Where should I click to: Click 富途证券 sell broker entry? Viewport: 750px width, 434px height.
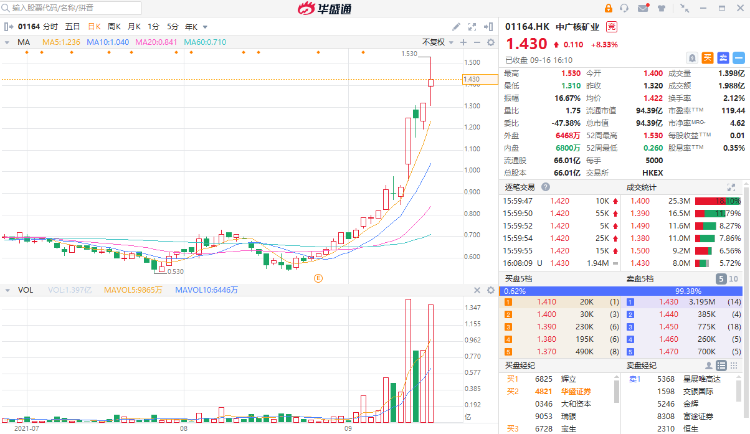698,416
